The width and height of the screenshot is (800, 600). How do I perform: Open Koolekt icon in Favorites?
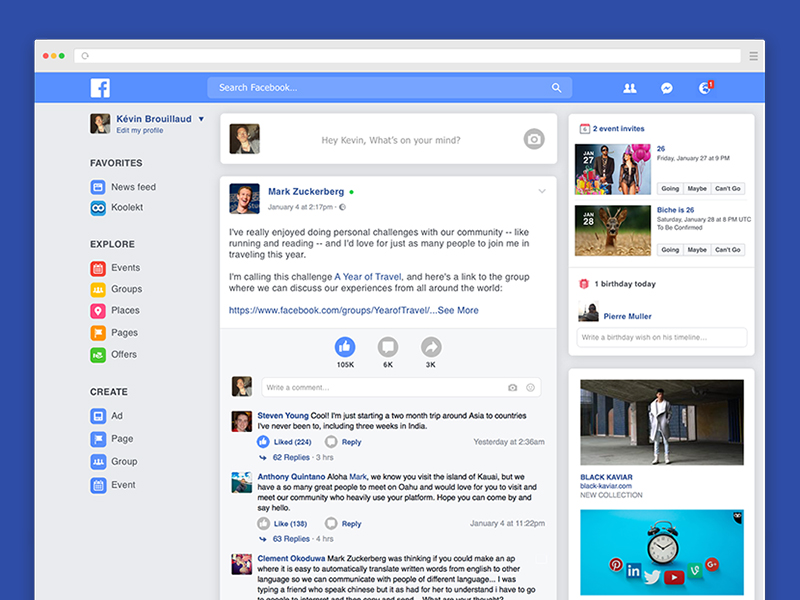coord(98,208)
